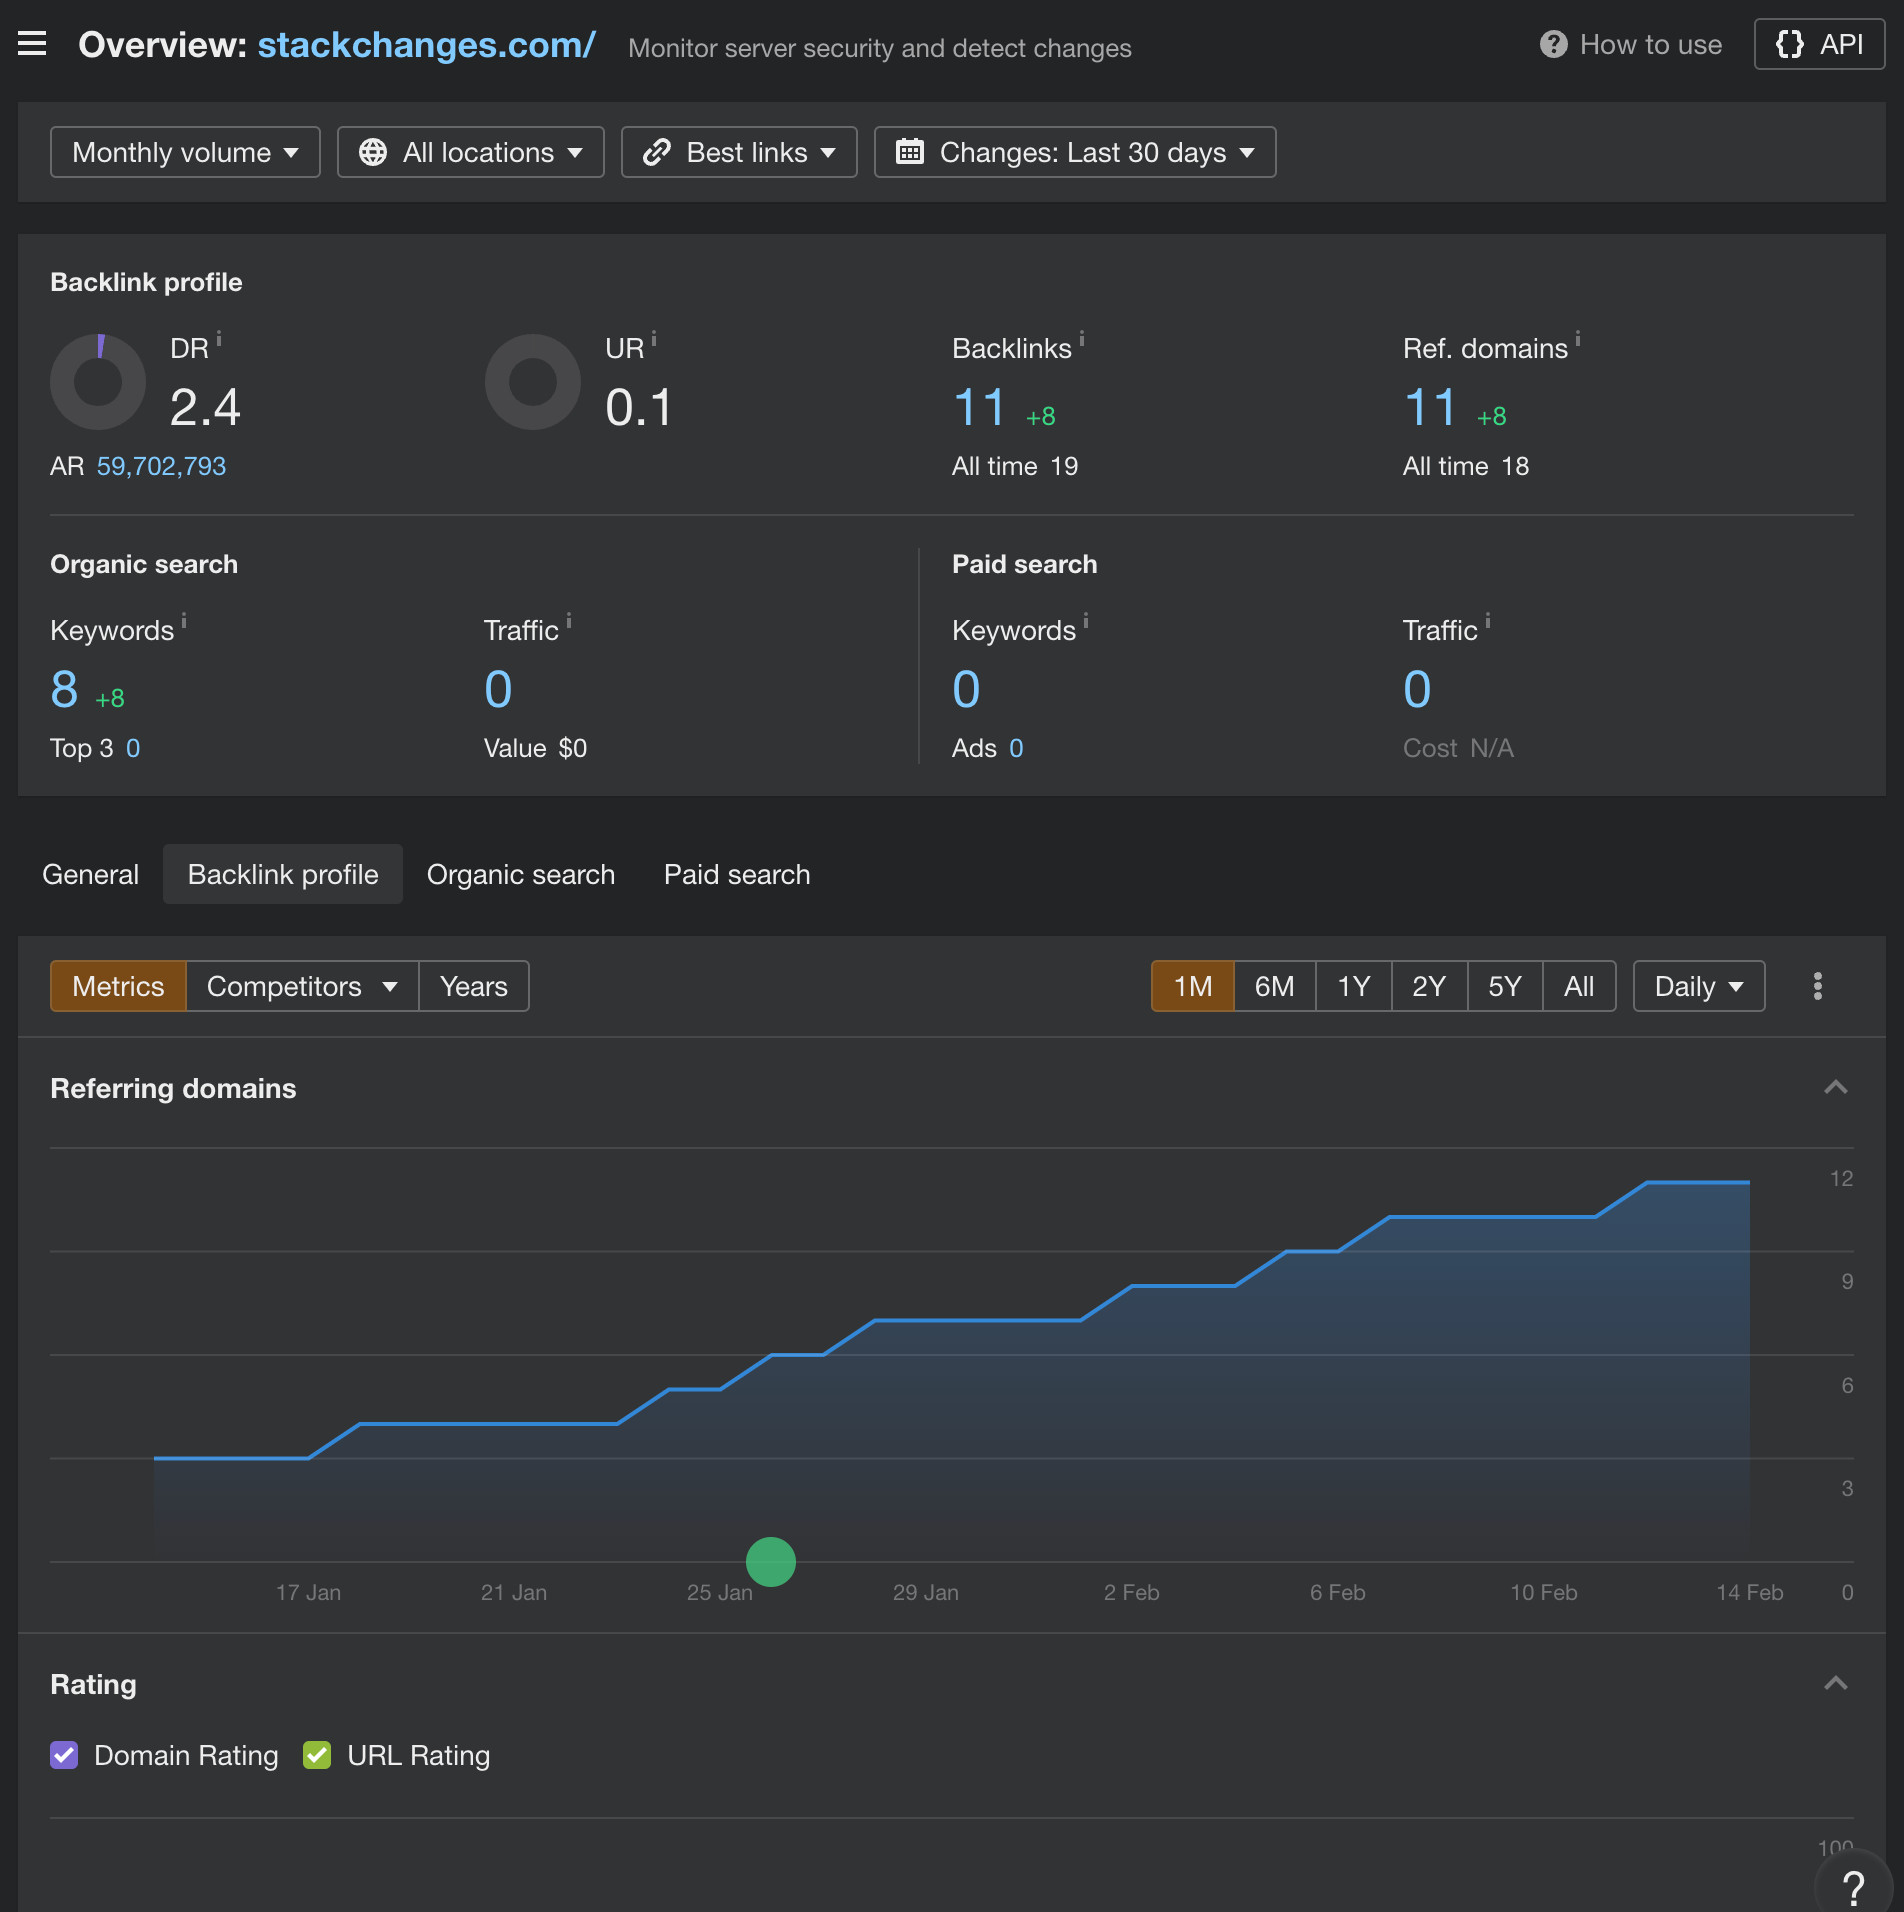
Task: Open the All locations dropdown
Action: (471, 152)
